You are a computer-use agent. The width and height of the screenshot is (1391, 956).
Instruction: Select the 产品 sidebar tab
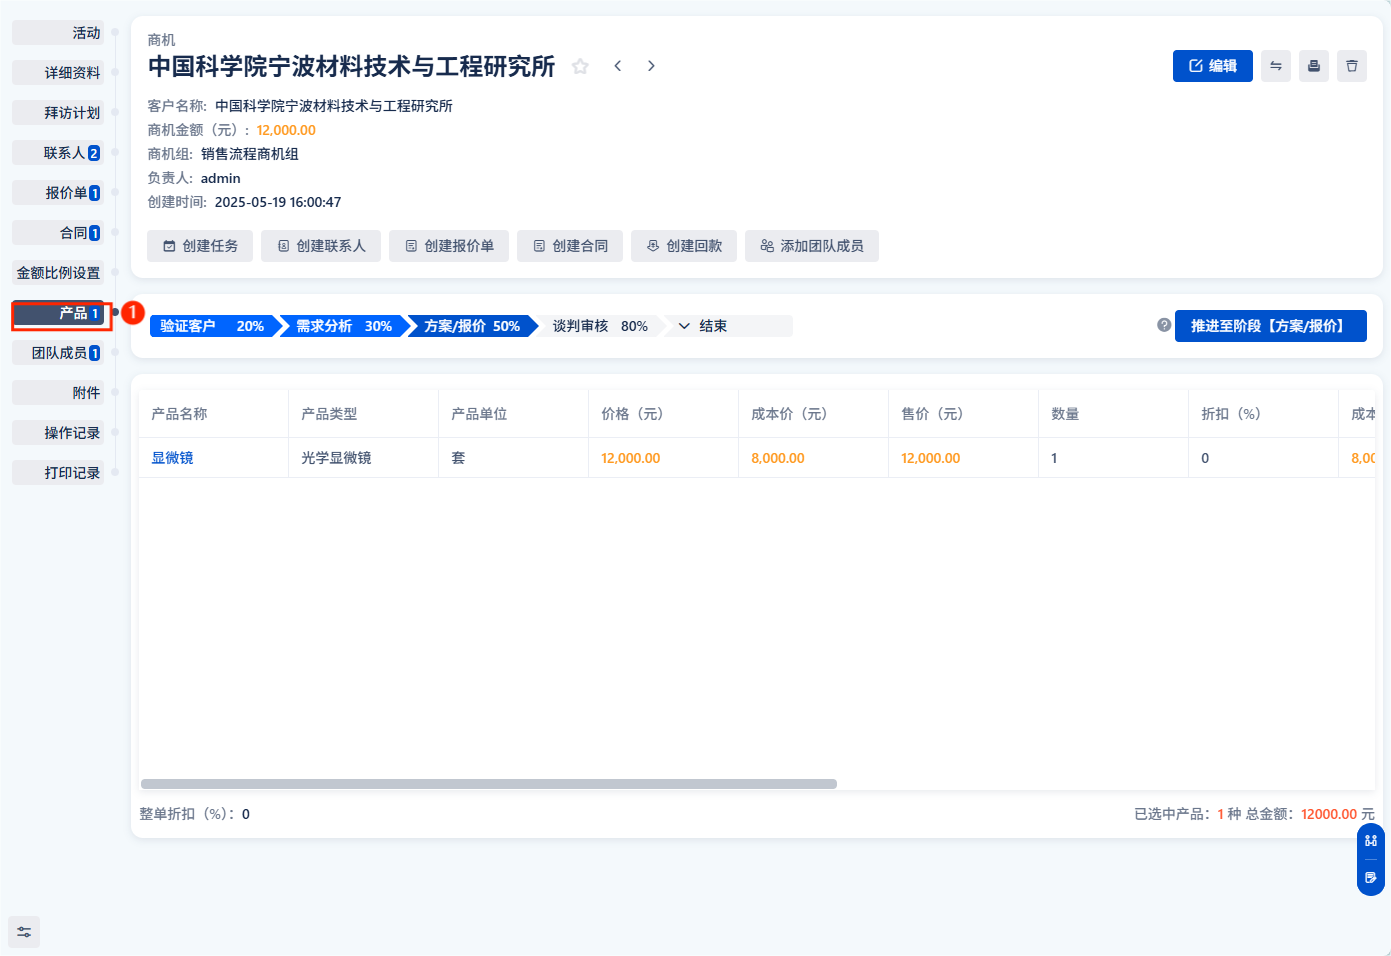[58, 313]
